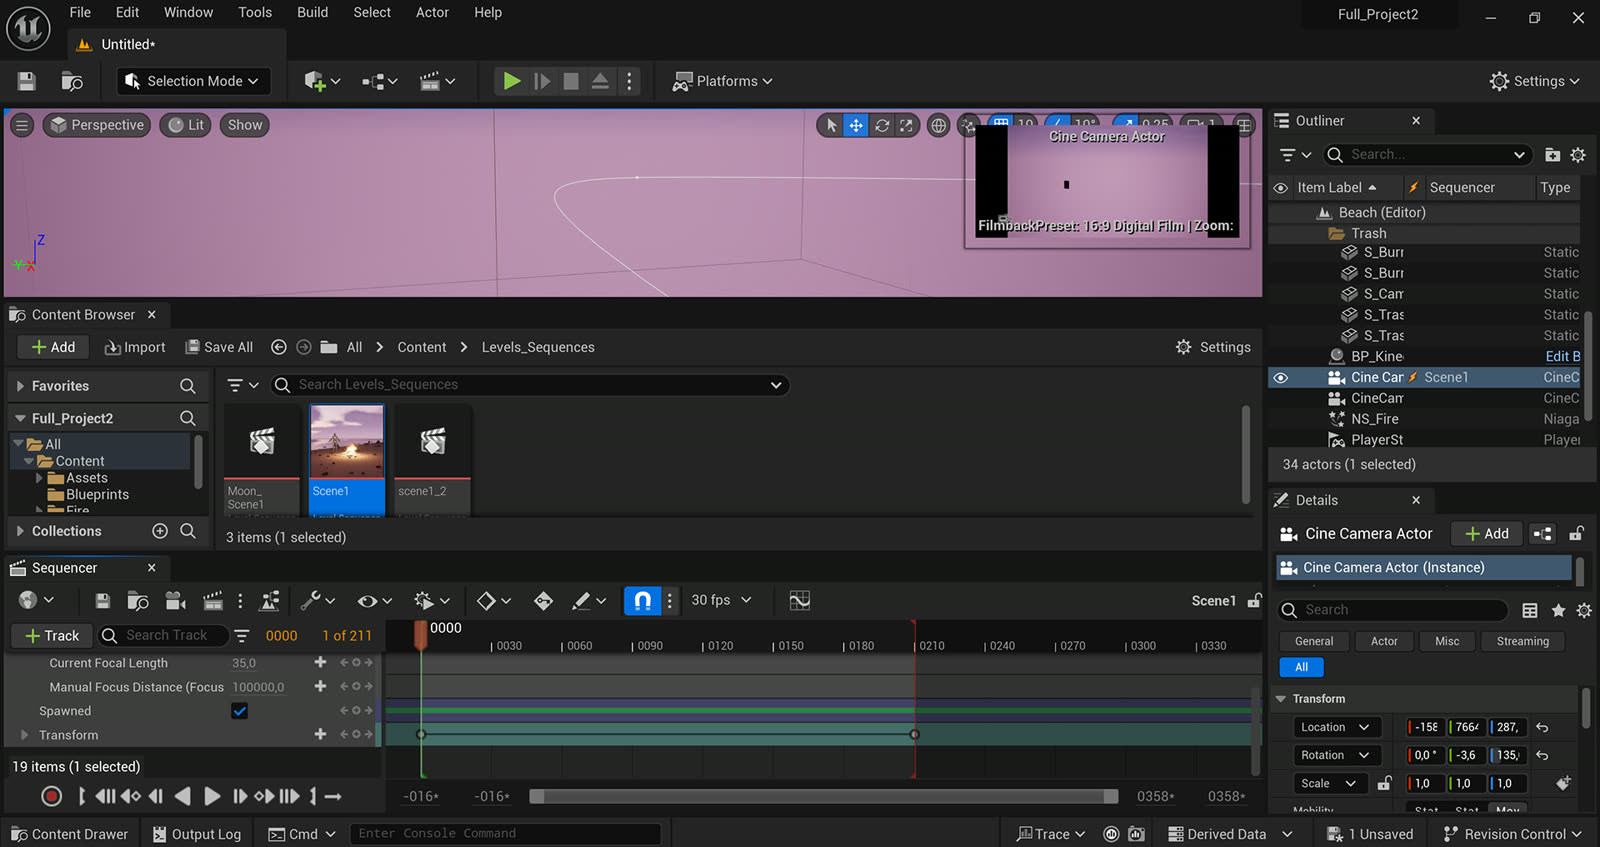
Task: Open viewport options hamburger menu
Action: (x=22, y=125)
